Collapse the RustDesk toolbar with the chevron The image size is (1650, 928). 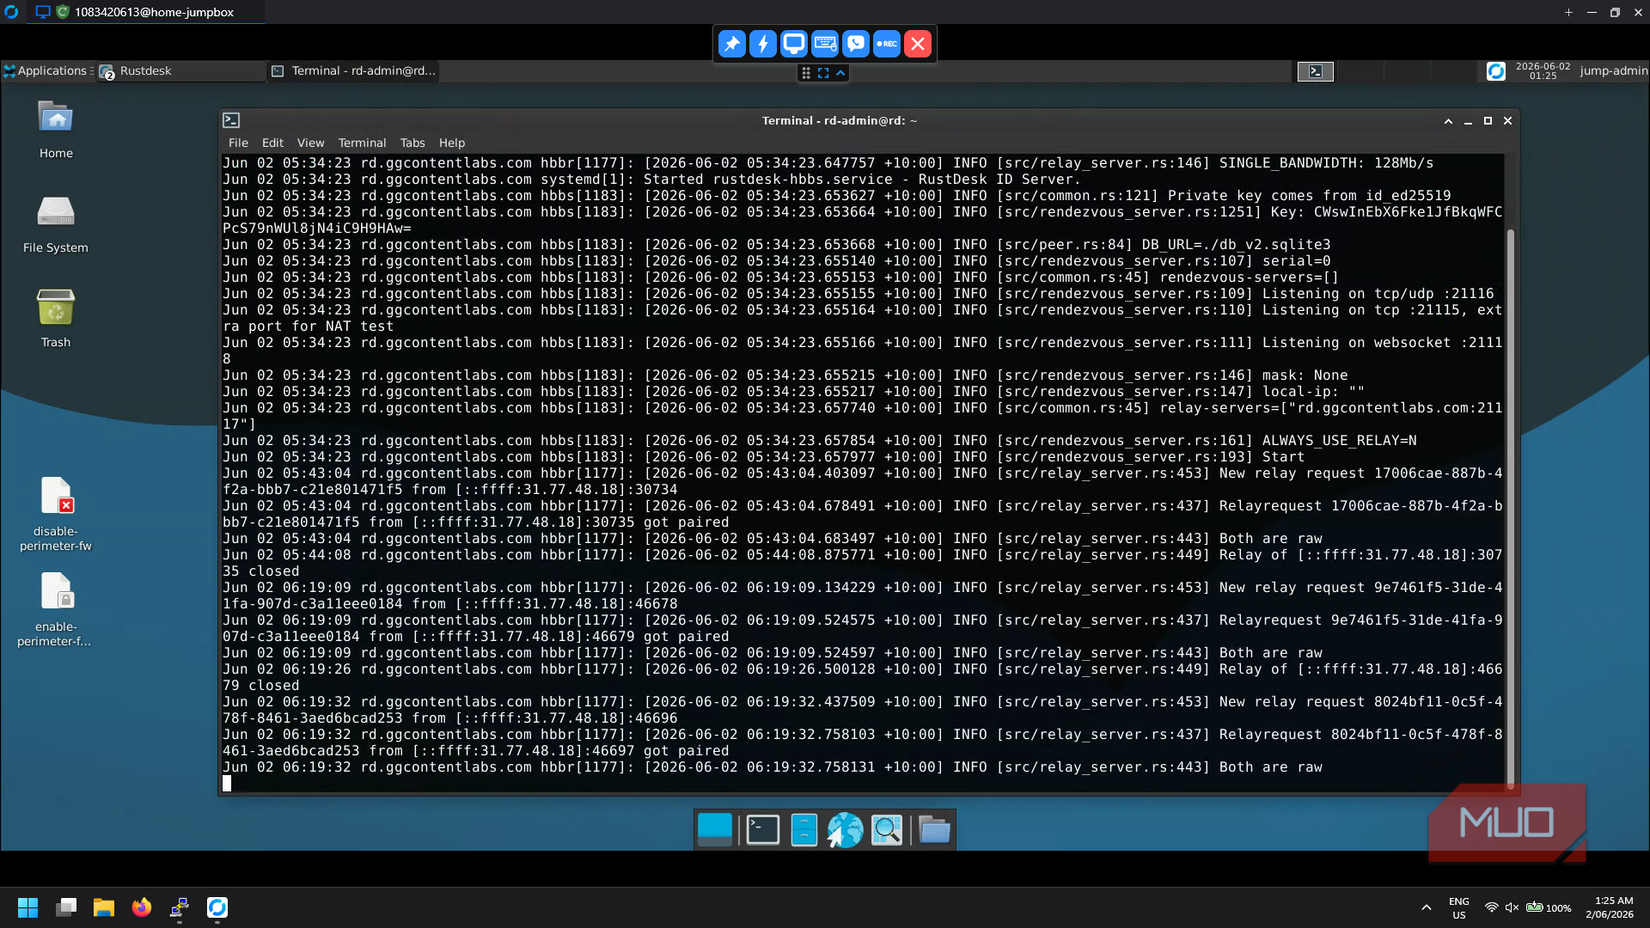coord(841,73)
